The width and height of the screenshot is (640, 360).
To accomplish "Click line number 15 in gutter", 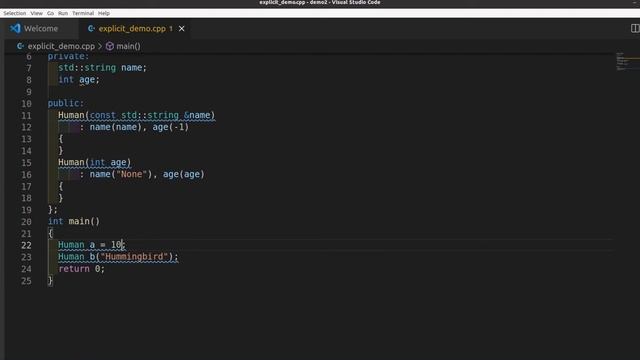I will (x=26, y=163).
